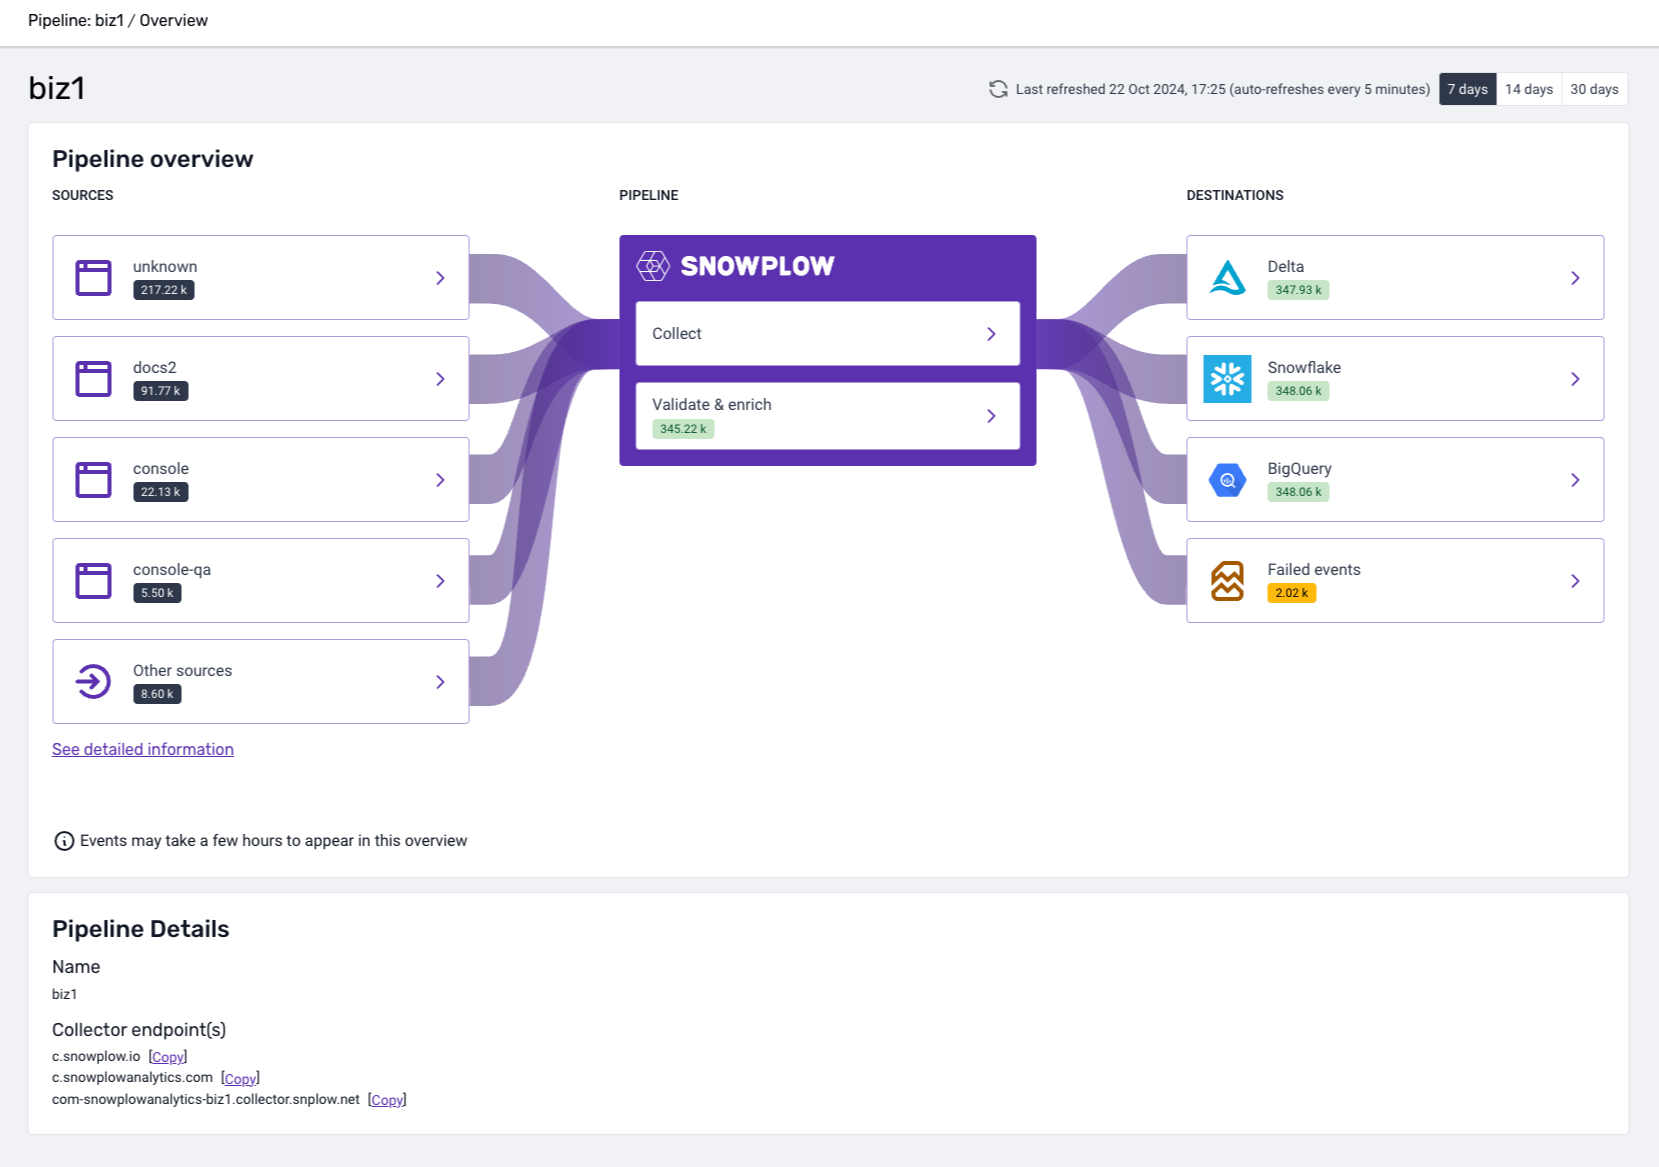Screen dimensions: 1659x1167
Task: Click the window icon for console-qa source
Action: [94, 581]
